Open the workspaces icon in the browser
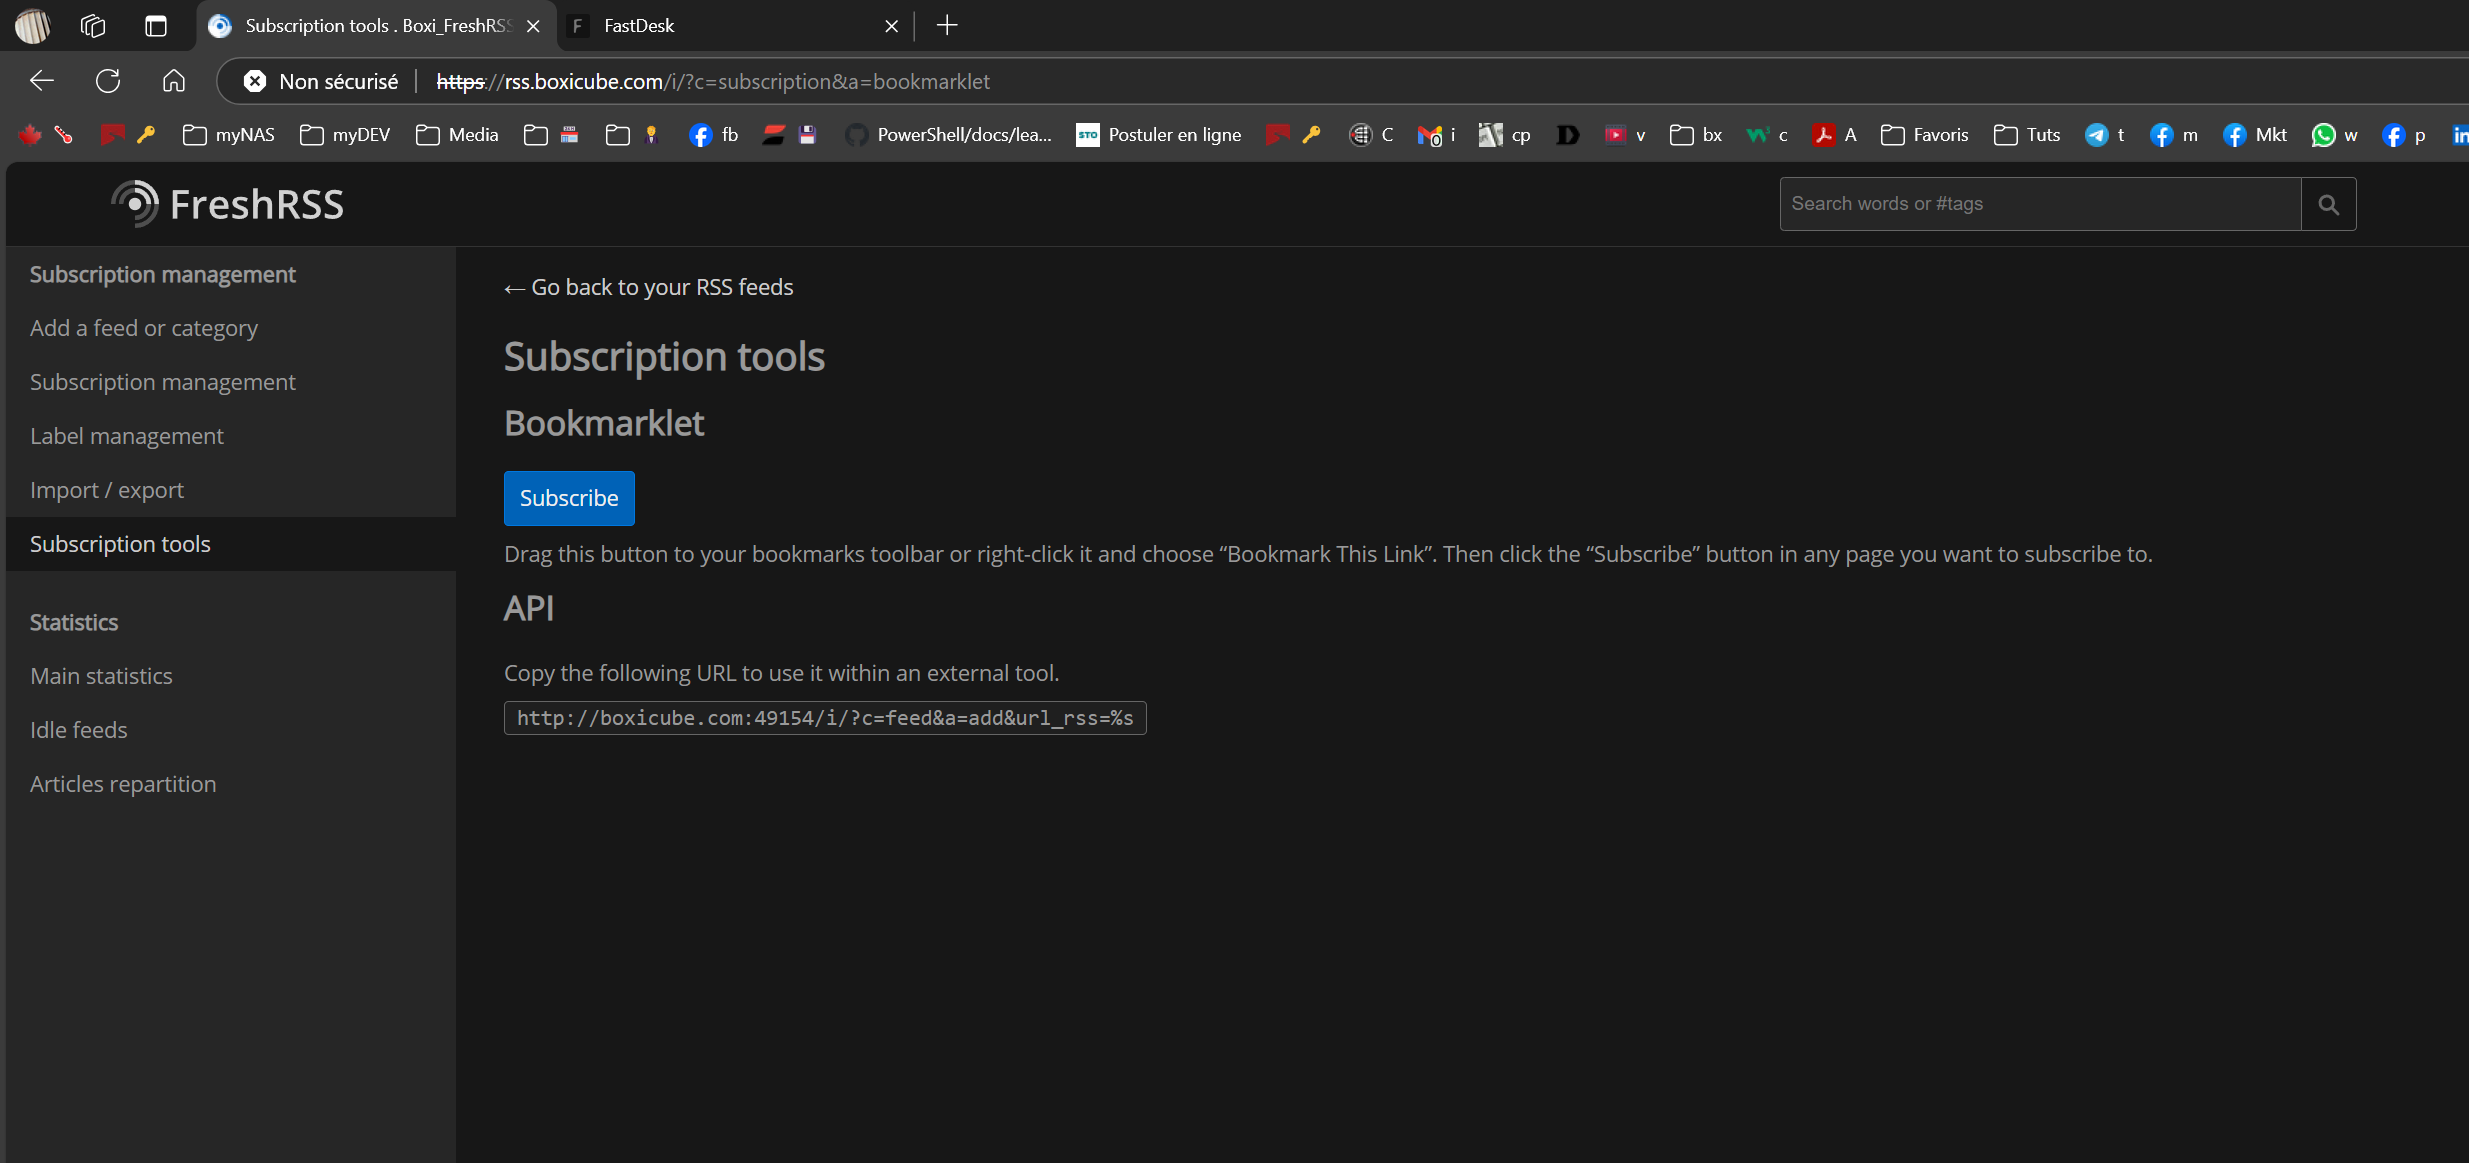The image size is (2469, 1163). pos(93,26)
